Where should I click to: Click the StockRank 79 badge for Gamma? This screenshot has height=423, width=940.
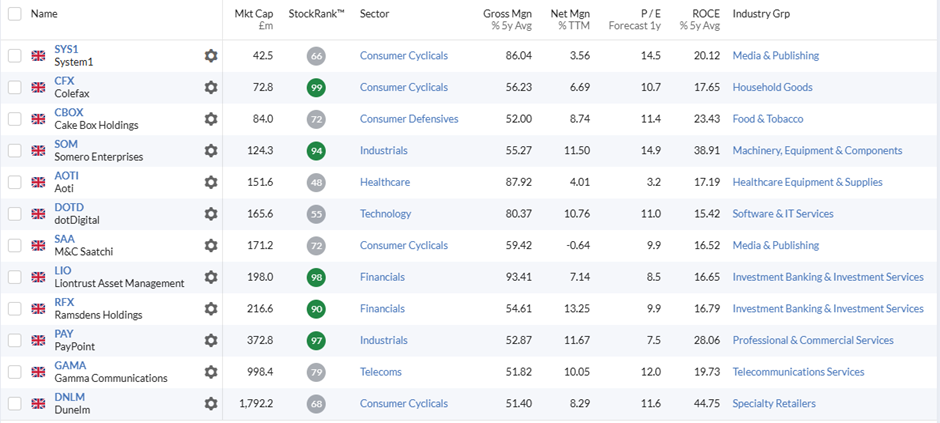[x=317, y=373]
